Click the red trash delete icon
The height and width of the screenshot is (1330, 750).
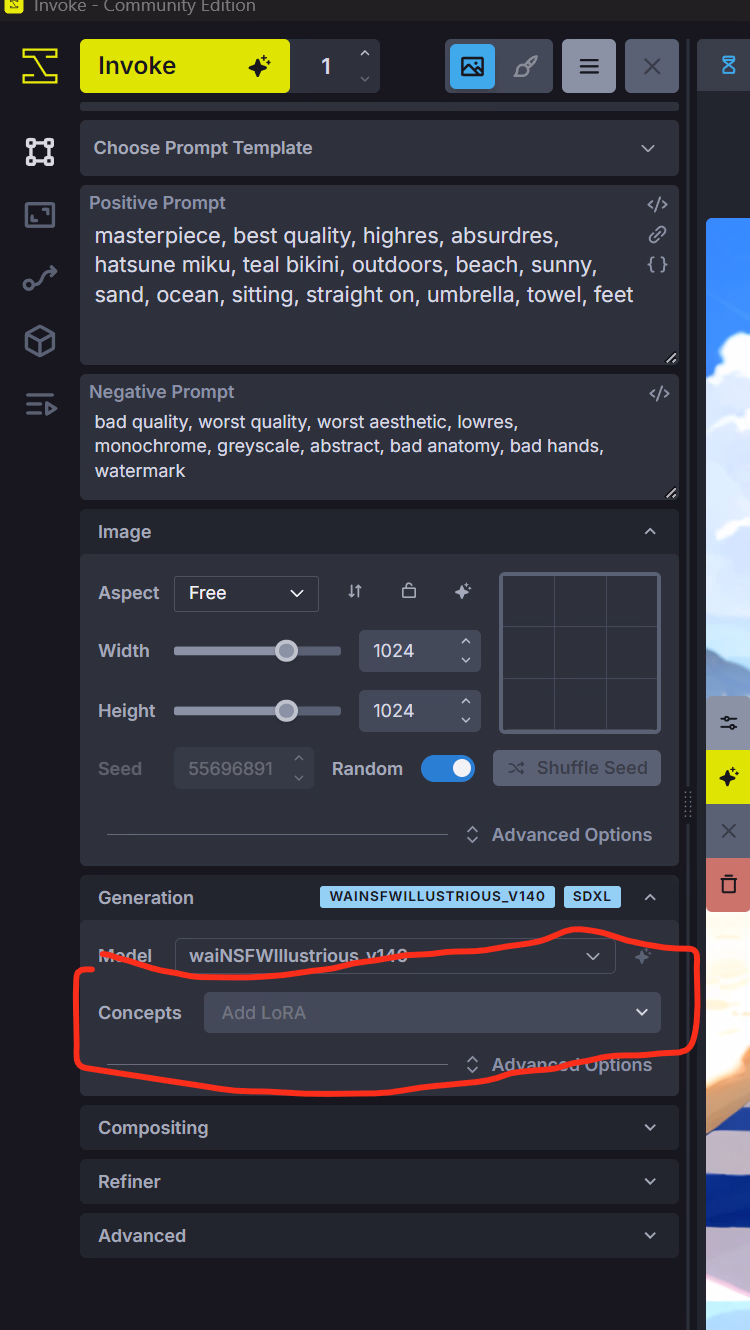pos(728,884)
